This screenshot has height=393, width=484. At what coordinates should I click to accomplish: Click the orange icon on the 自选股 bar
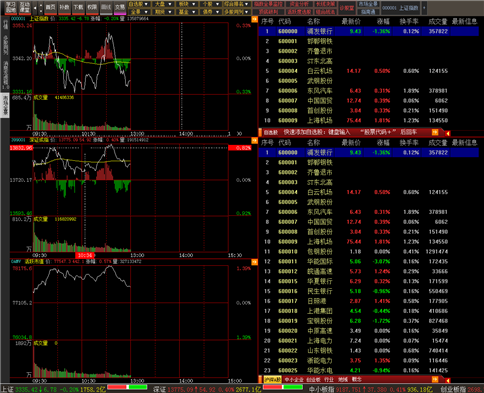(435, 132)
